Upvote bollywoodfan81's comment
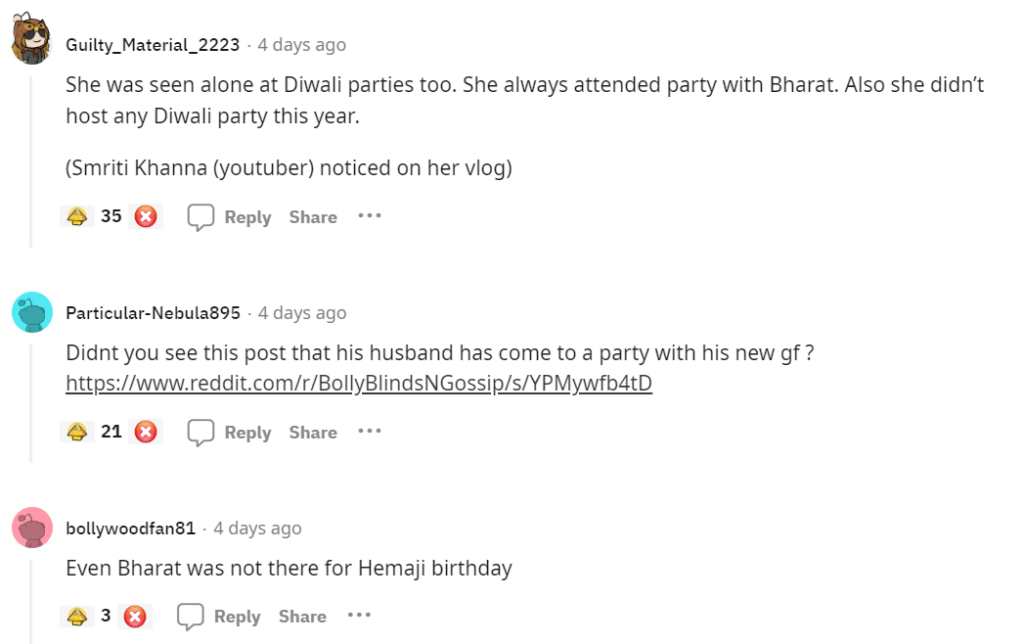This screenshot has width=1024, height=644. pyautogui.click(x=76, y=616)
